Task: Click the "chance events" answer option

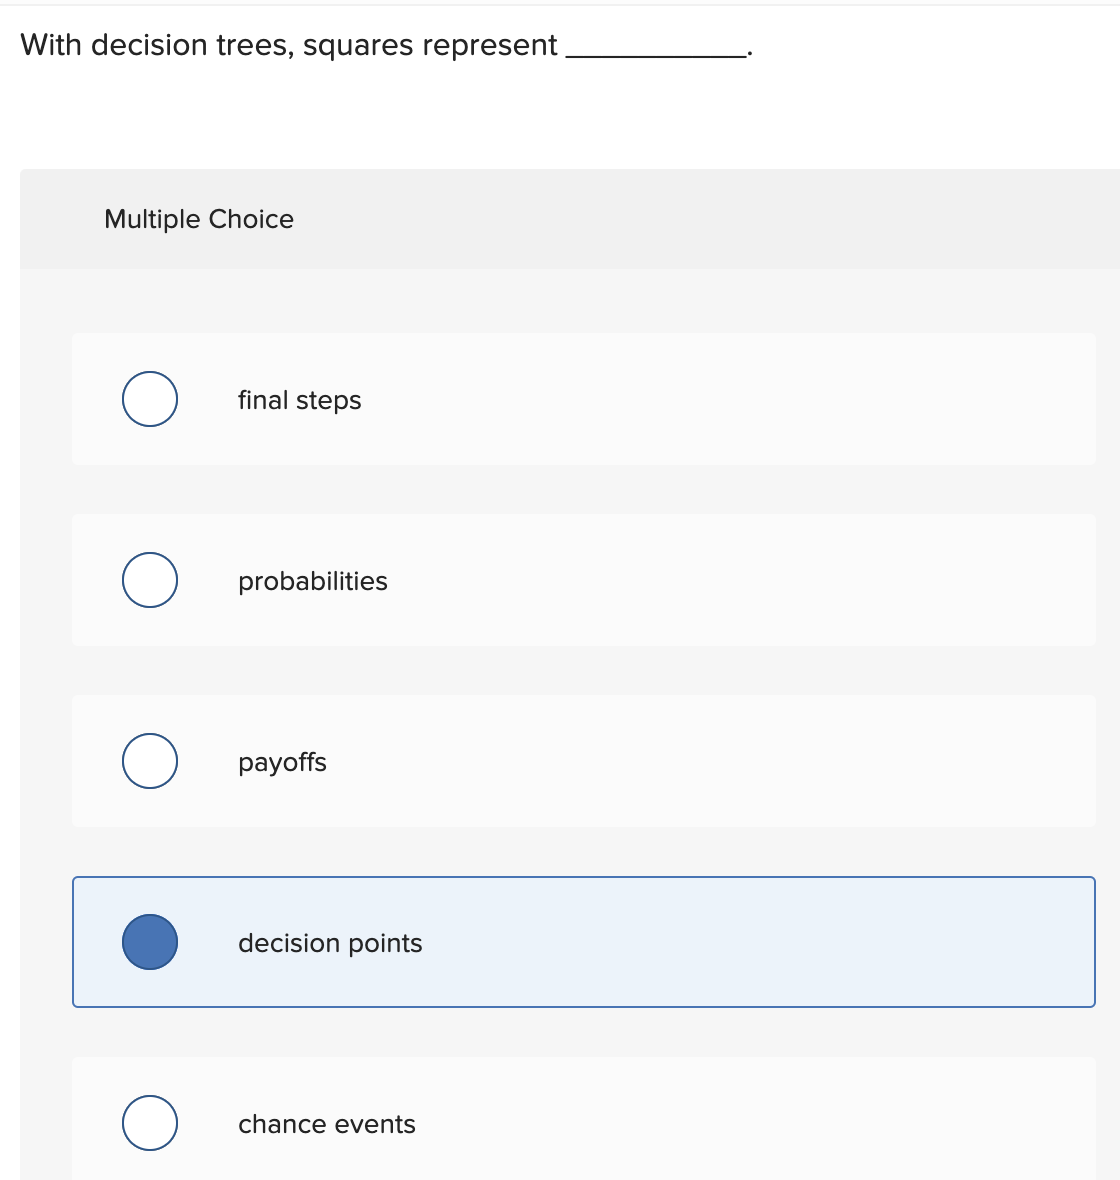Action: 583,1120
